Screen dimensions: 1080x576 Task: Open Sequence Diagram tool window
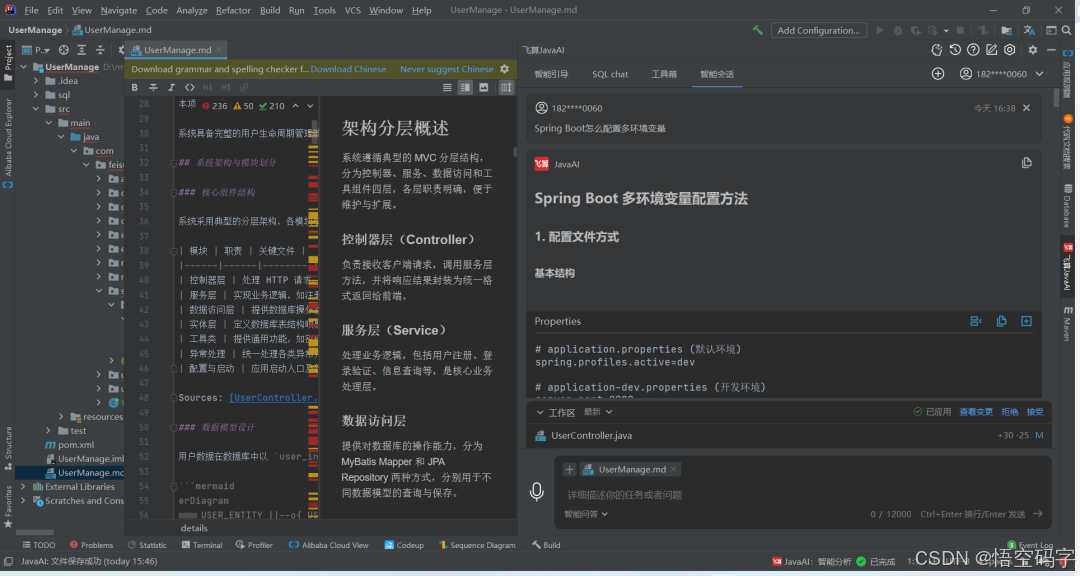point(477,545)
